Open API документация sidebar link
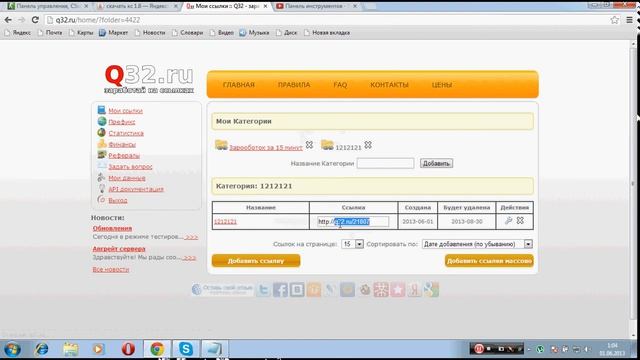 coord(136,189)
